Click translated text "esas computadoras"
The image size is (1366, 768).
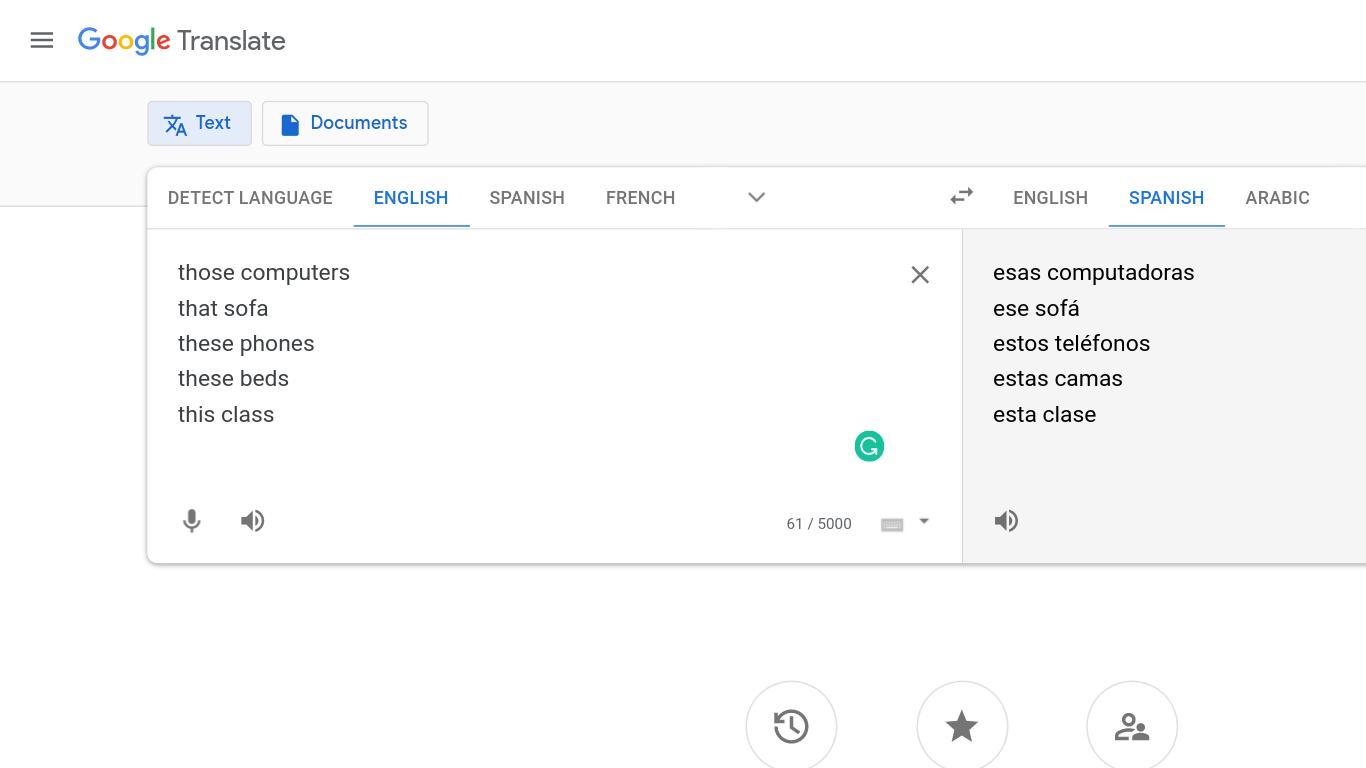[1094, 273]
